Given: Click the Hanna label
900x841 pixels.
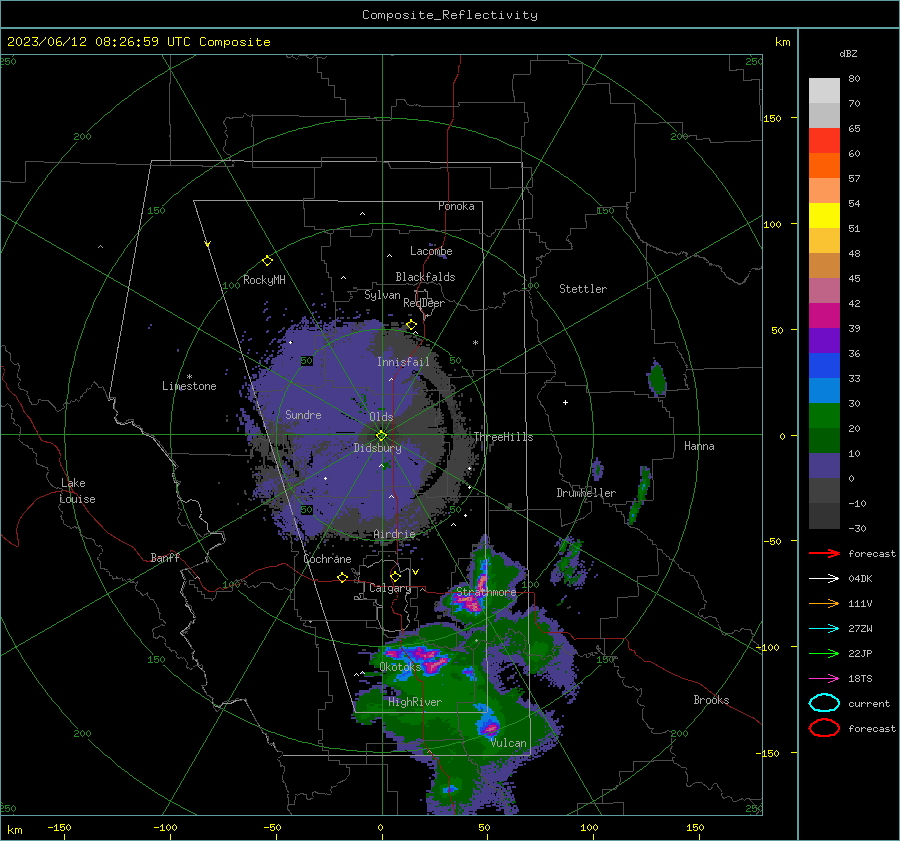Looking at the screenshot, I should 699,446.
